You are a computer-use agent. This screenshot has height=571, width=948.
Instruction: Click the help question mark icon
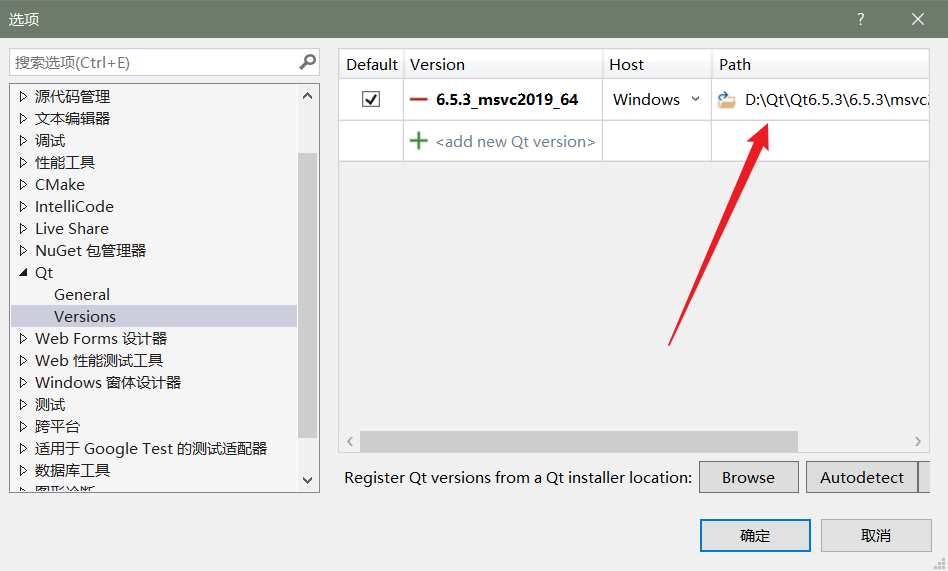pyautogui.click(x=860, y=19)
